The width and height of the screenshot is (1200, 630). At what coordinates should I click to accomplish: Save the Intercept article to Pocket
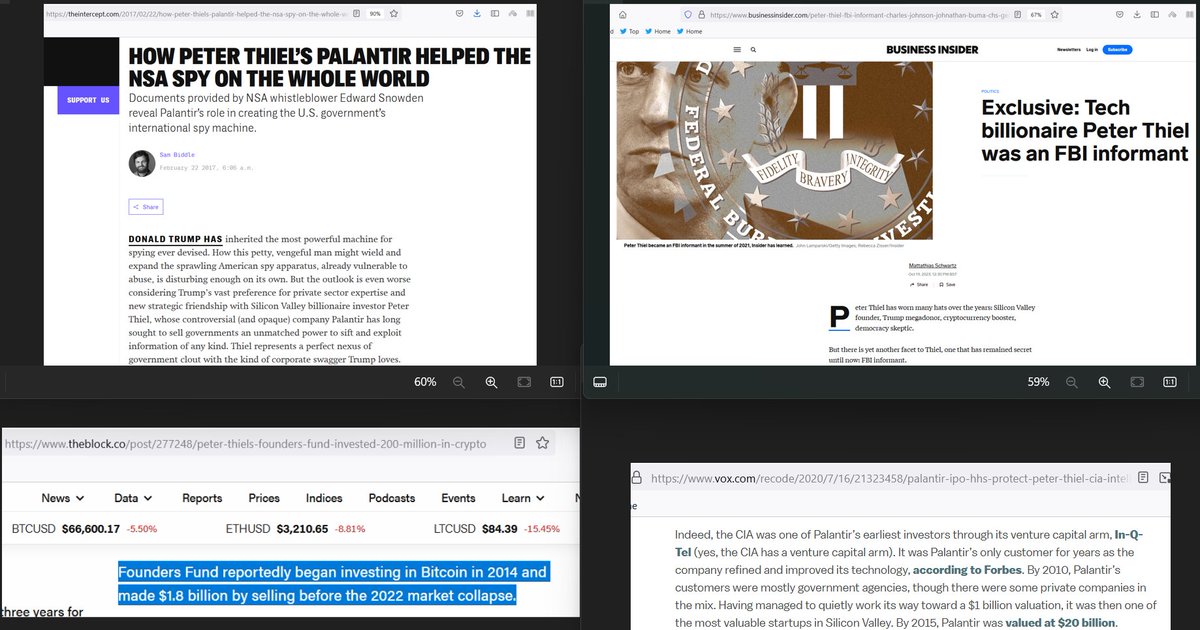click(x=459, y=13)
